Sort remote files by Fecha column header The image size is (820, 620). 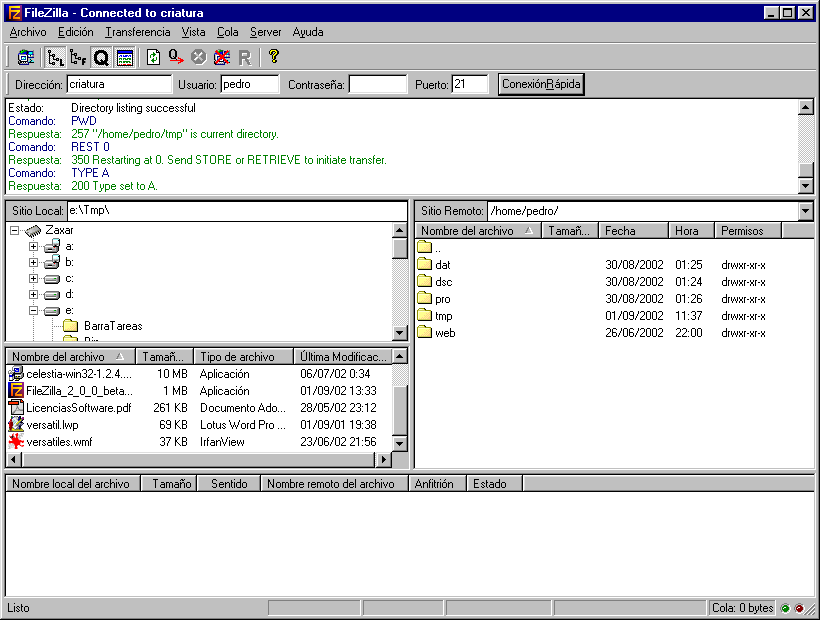tap(633, 231)
